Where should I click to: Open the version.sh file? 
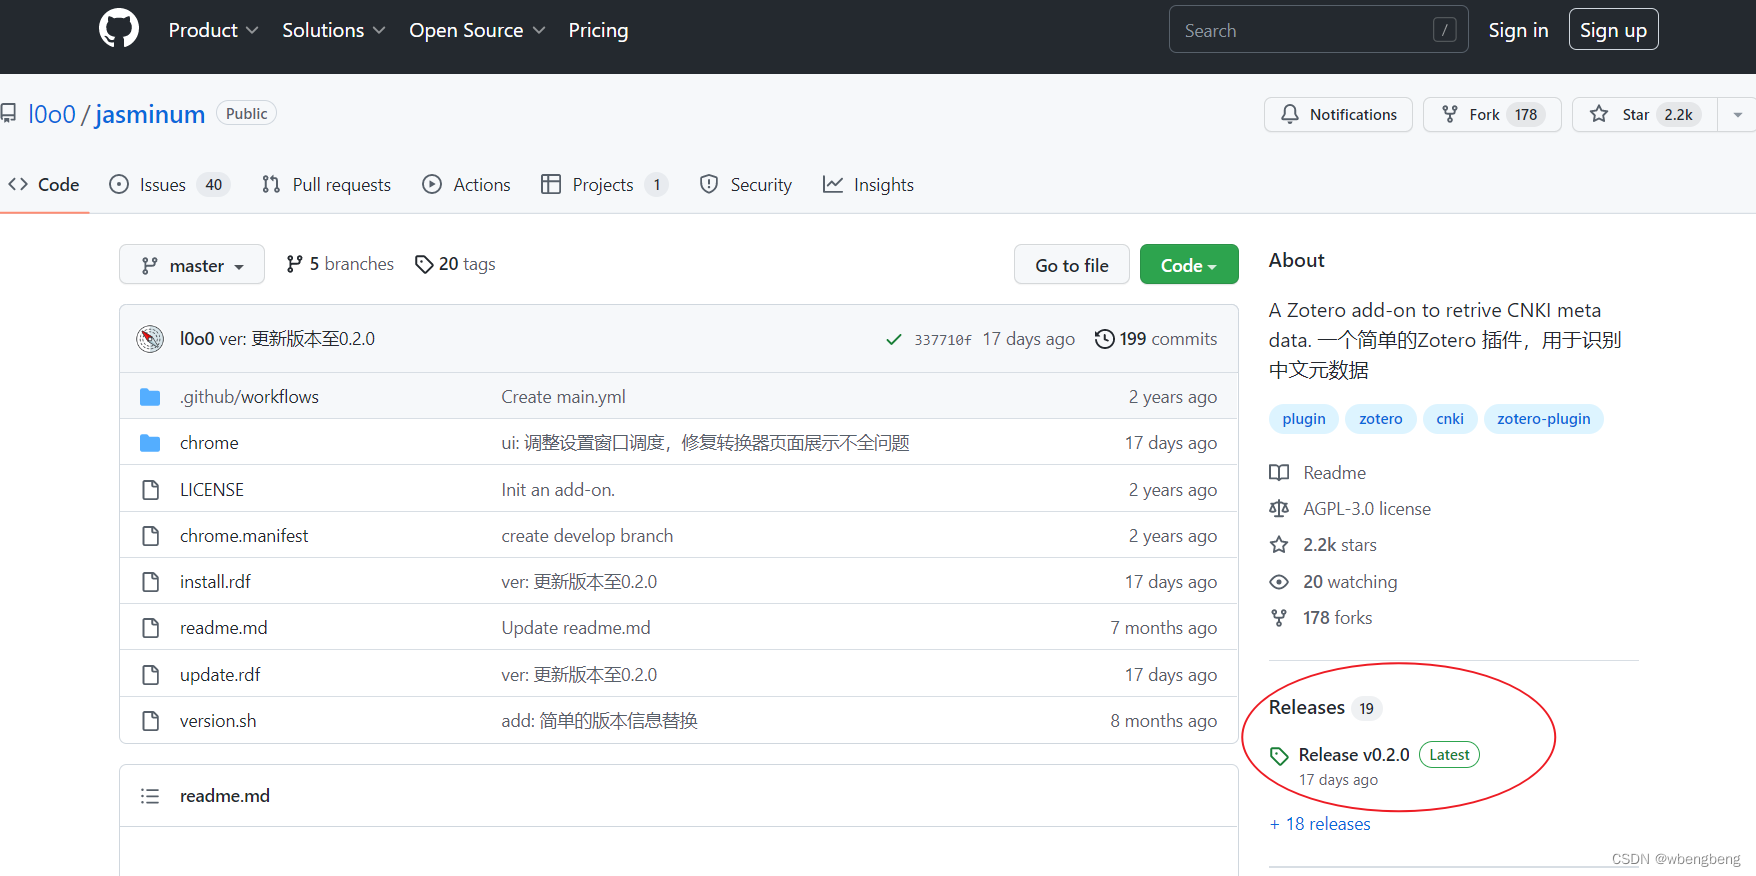(x=218, y=721)
